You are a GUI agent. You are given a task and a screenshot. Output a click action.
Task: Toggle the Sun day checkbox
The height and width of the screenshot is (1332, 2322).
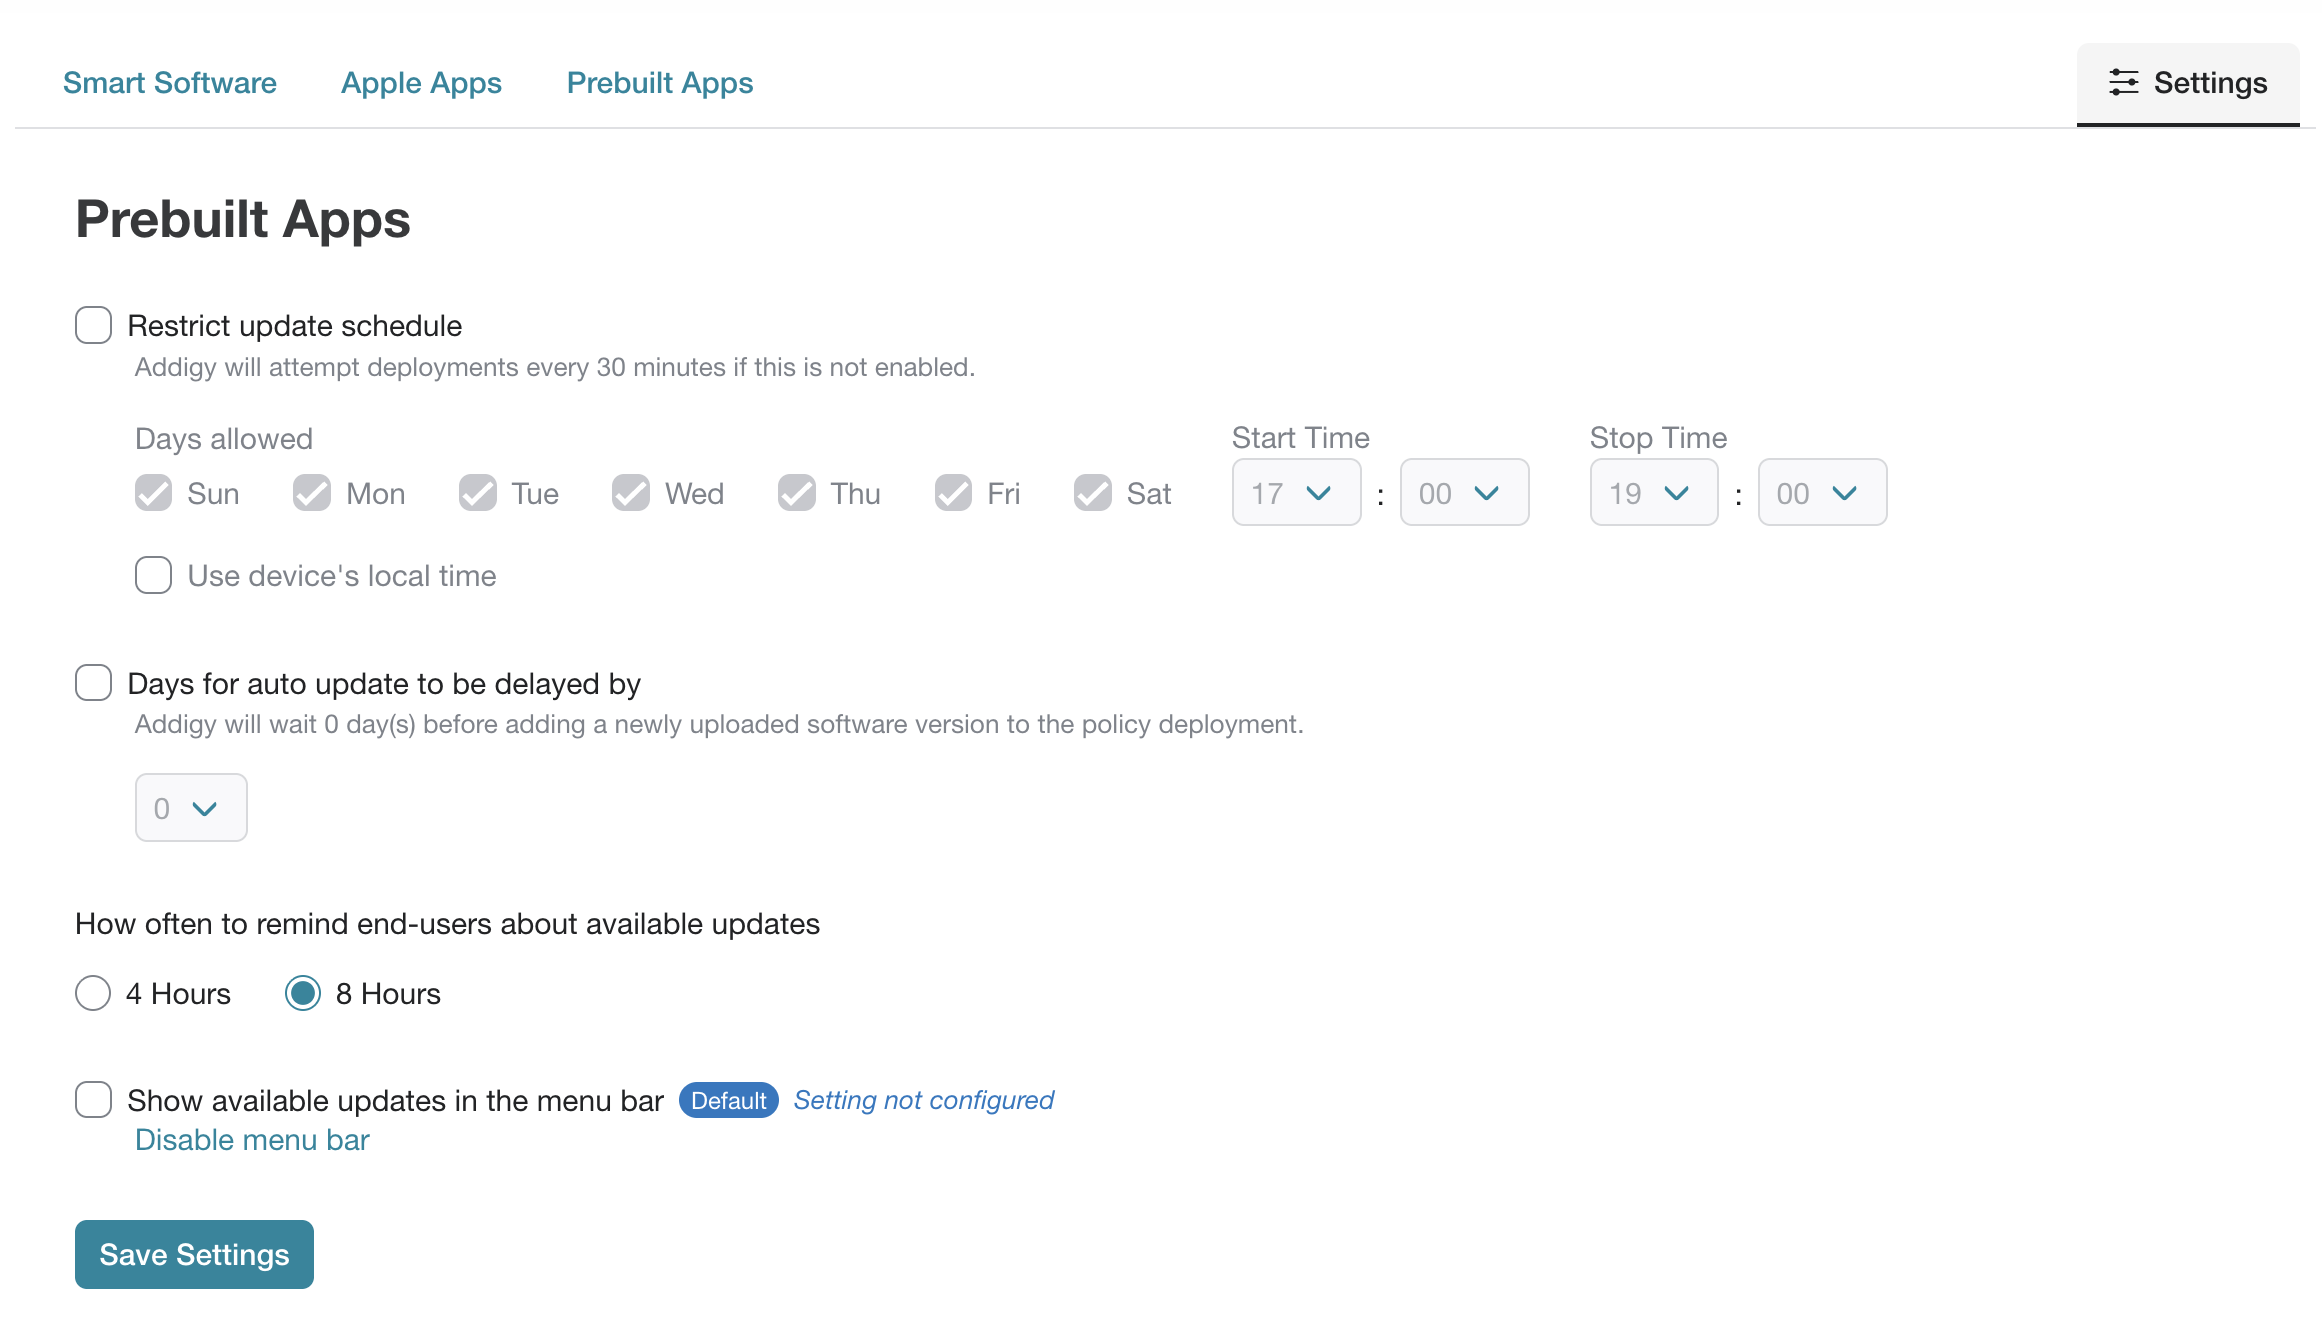click(153, 493)
